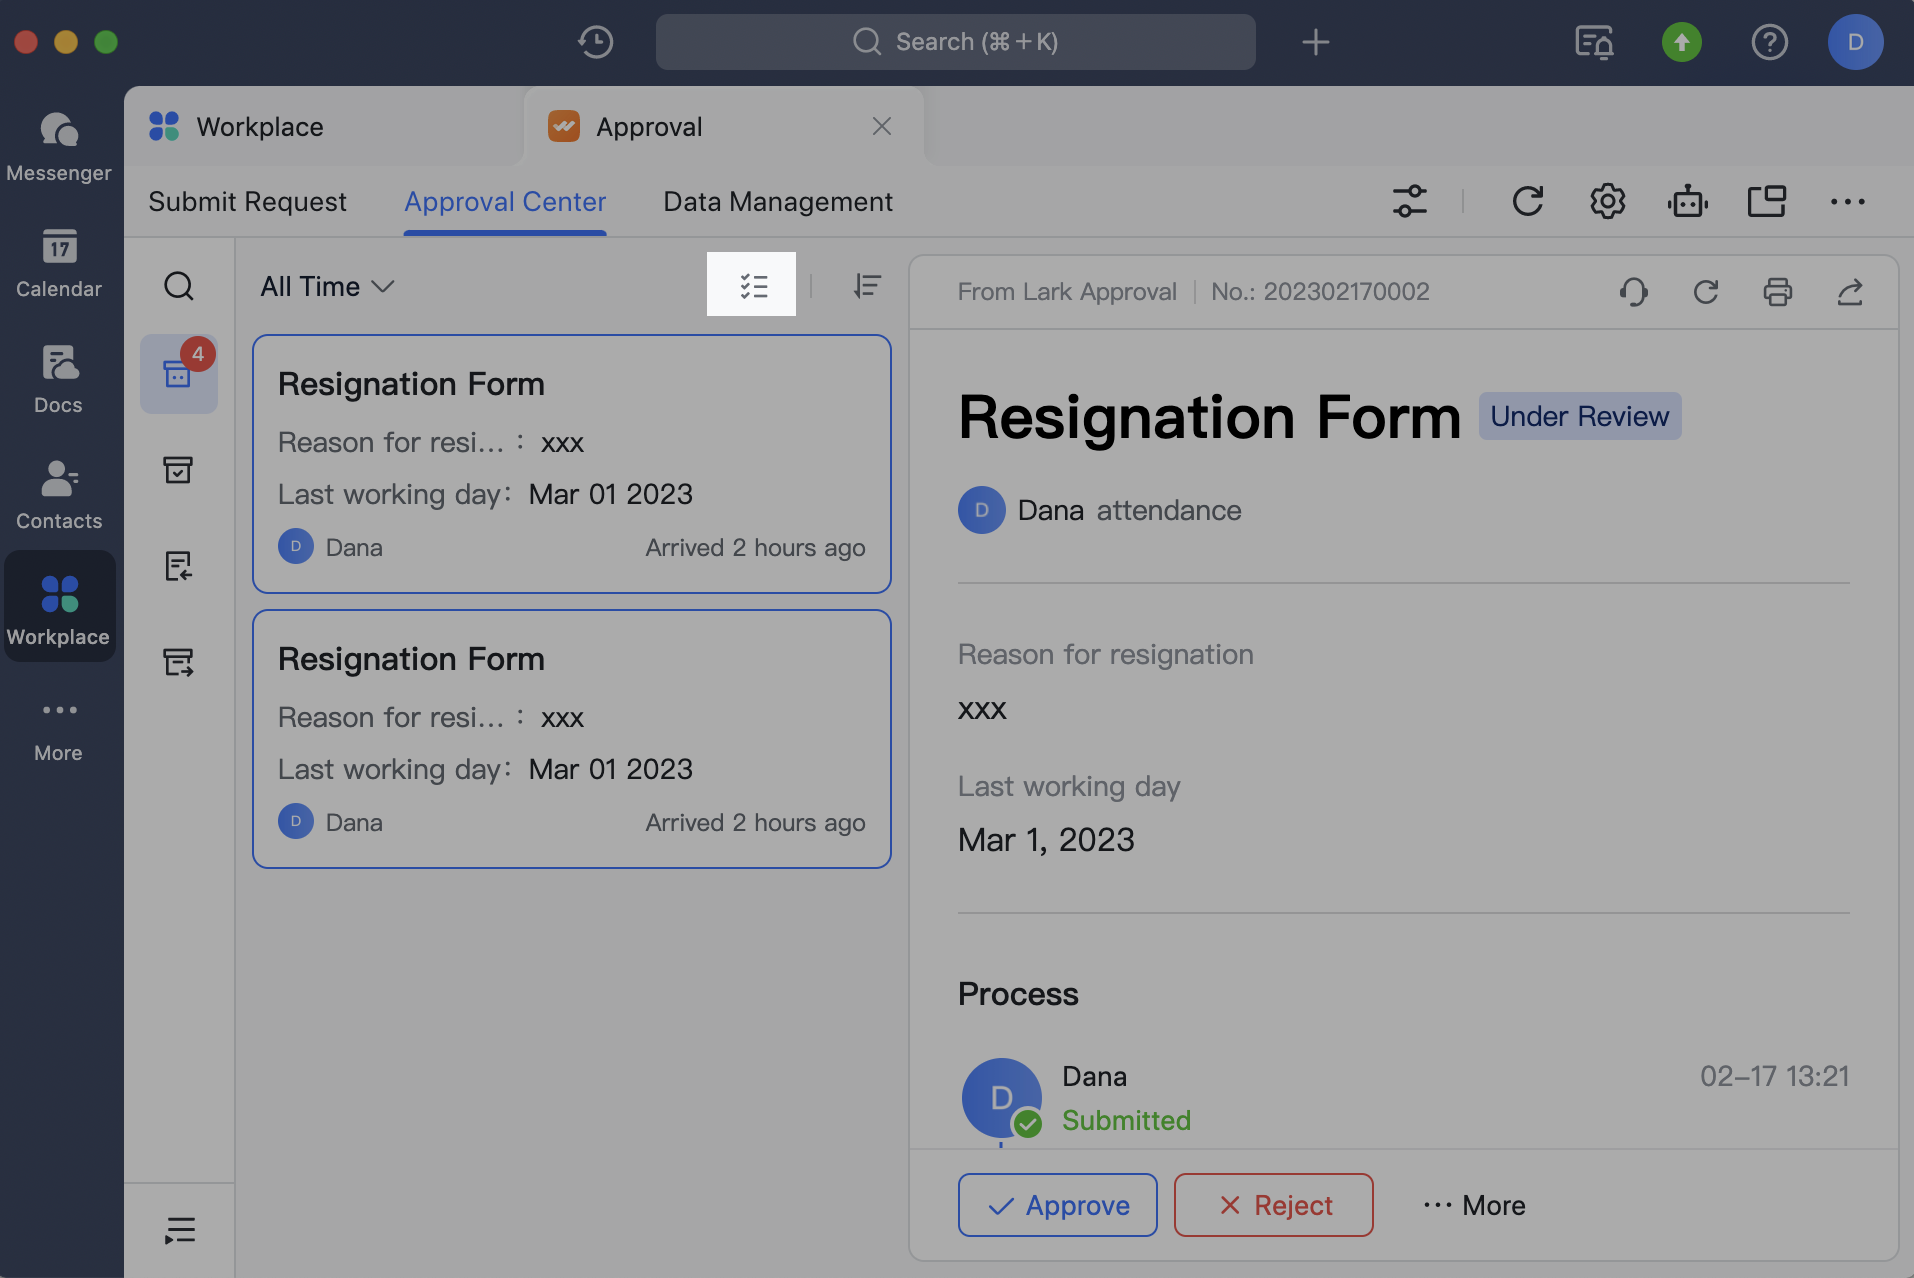Open the approval bot assistant
Image resolution: width=1914 pixels, height=1278 pixels.
pyautogui.click(x=1687, y=201)
